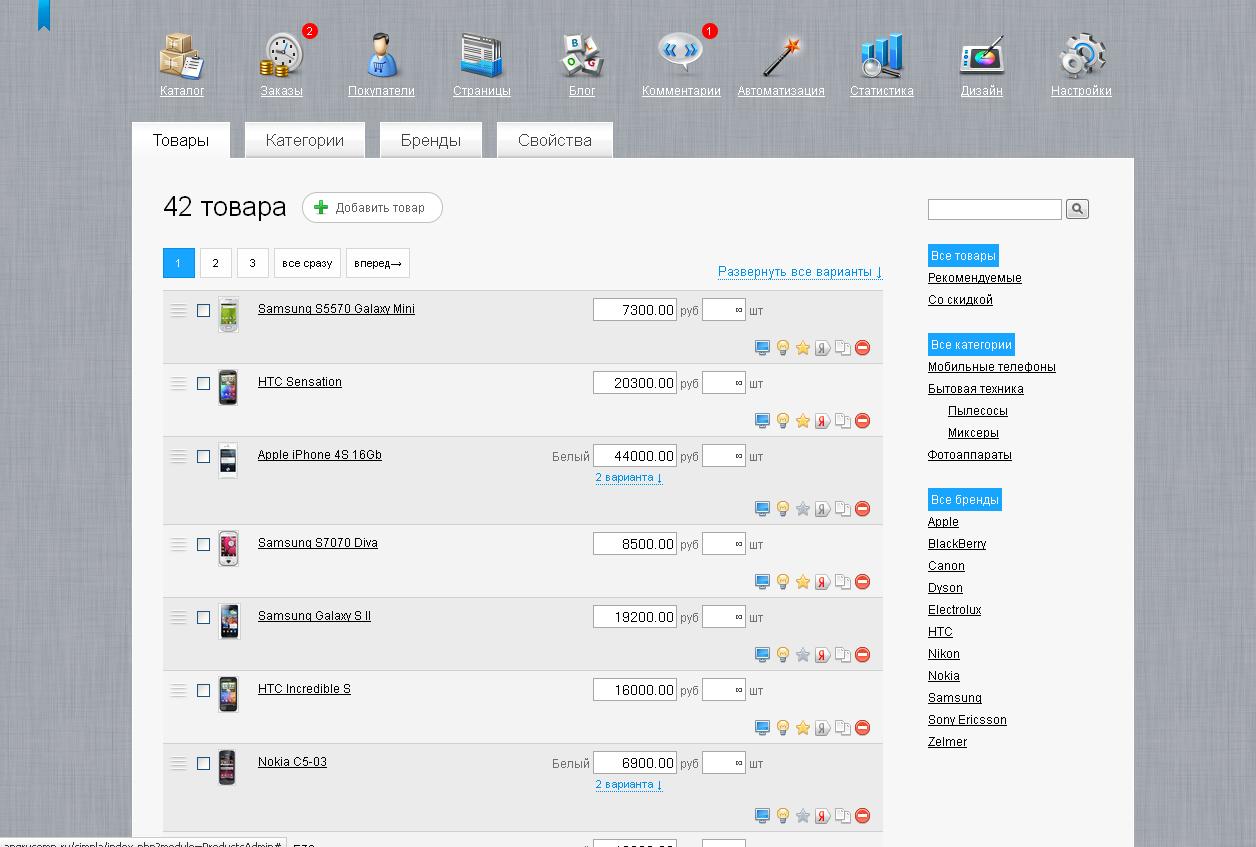The width and height of the screenshot is (1256, 847).
Task: Switch to the Категории tab
Action: (305, 141)
